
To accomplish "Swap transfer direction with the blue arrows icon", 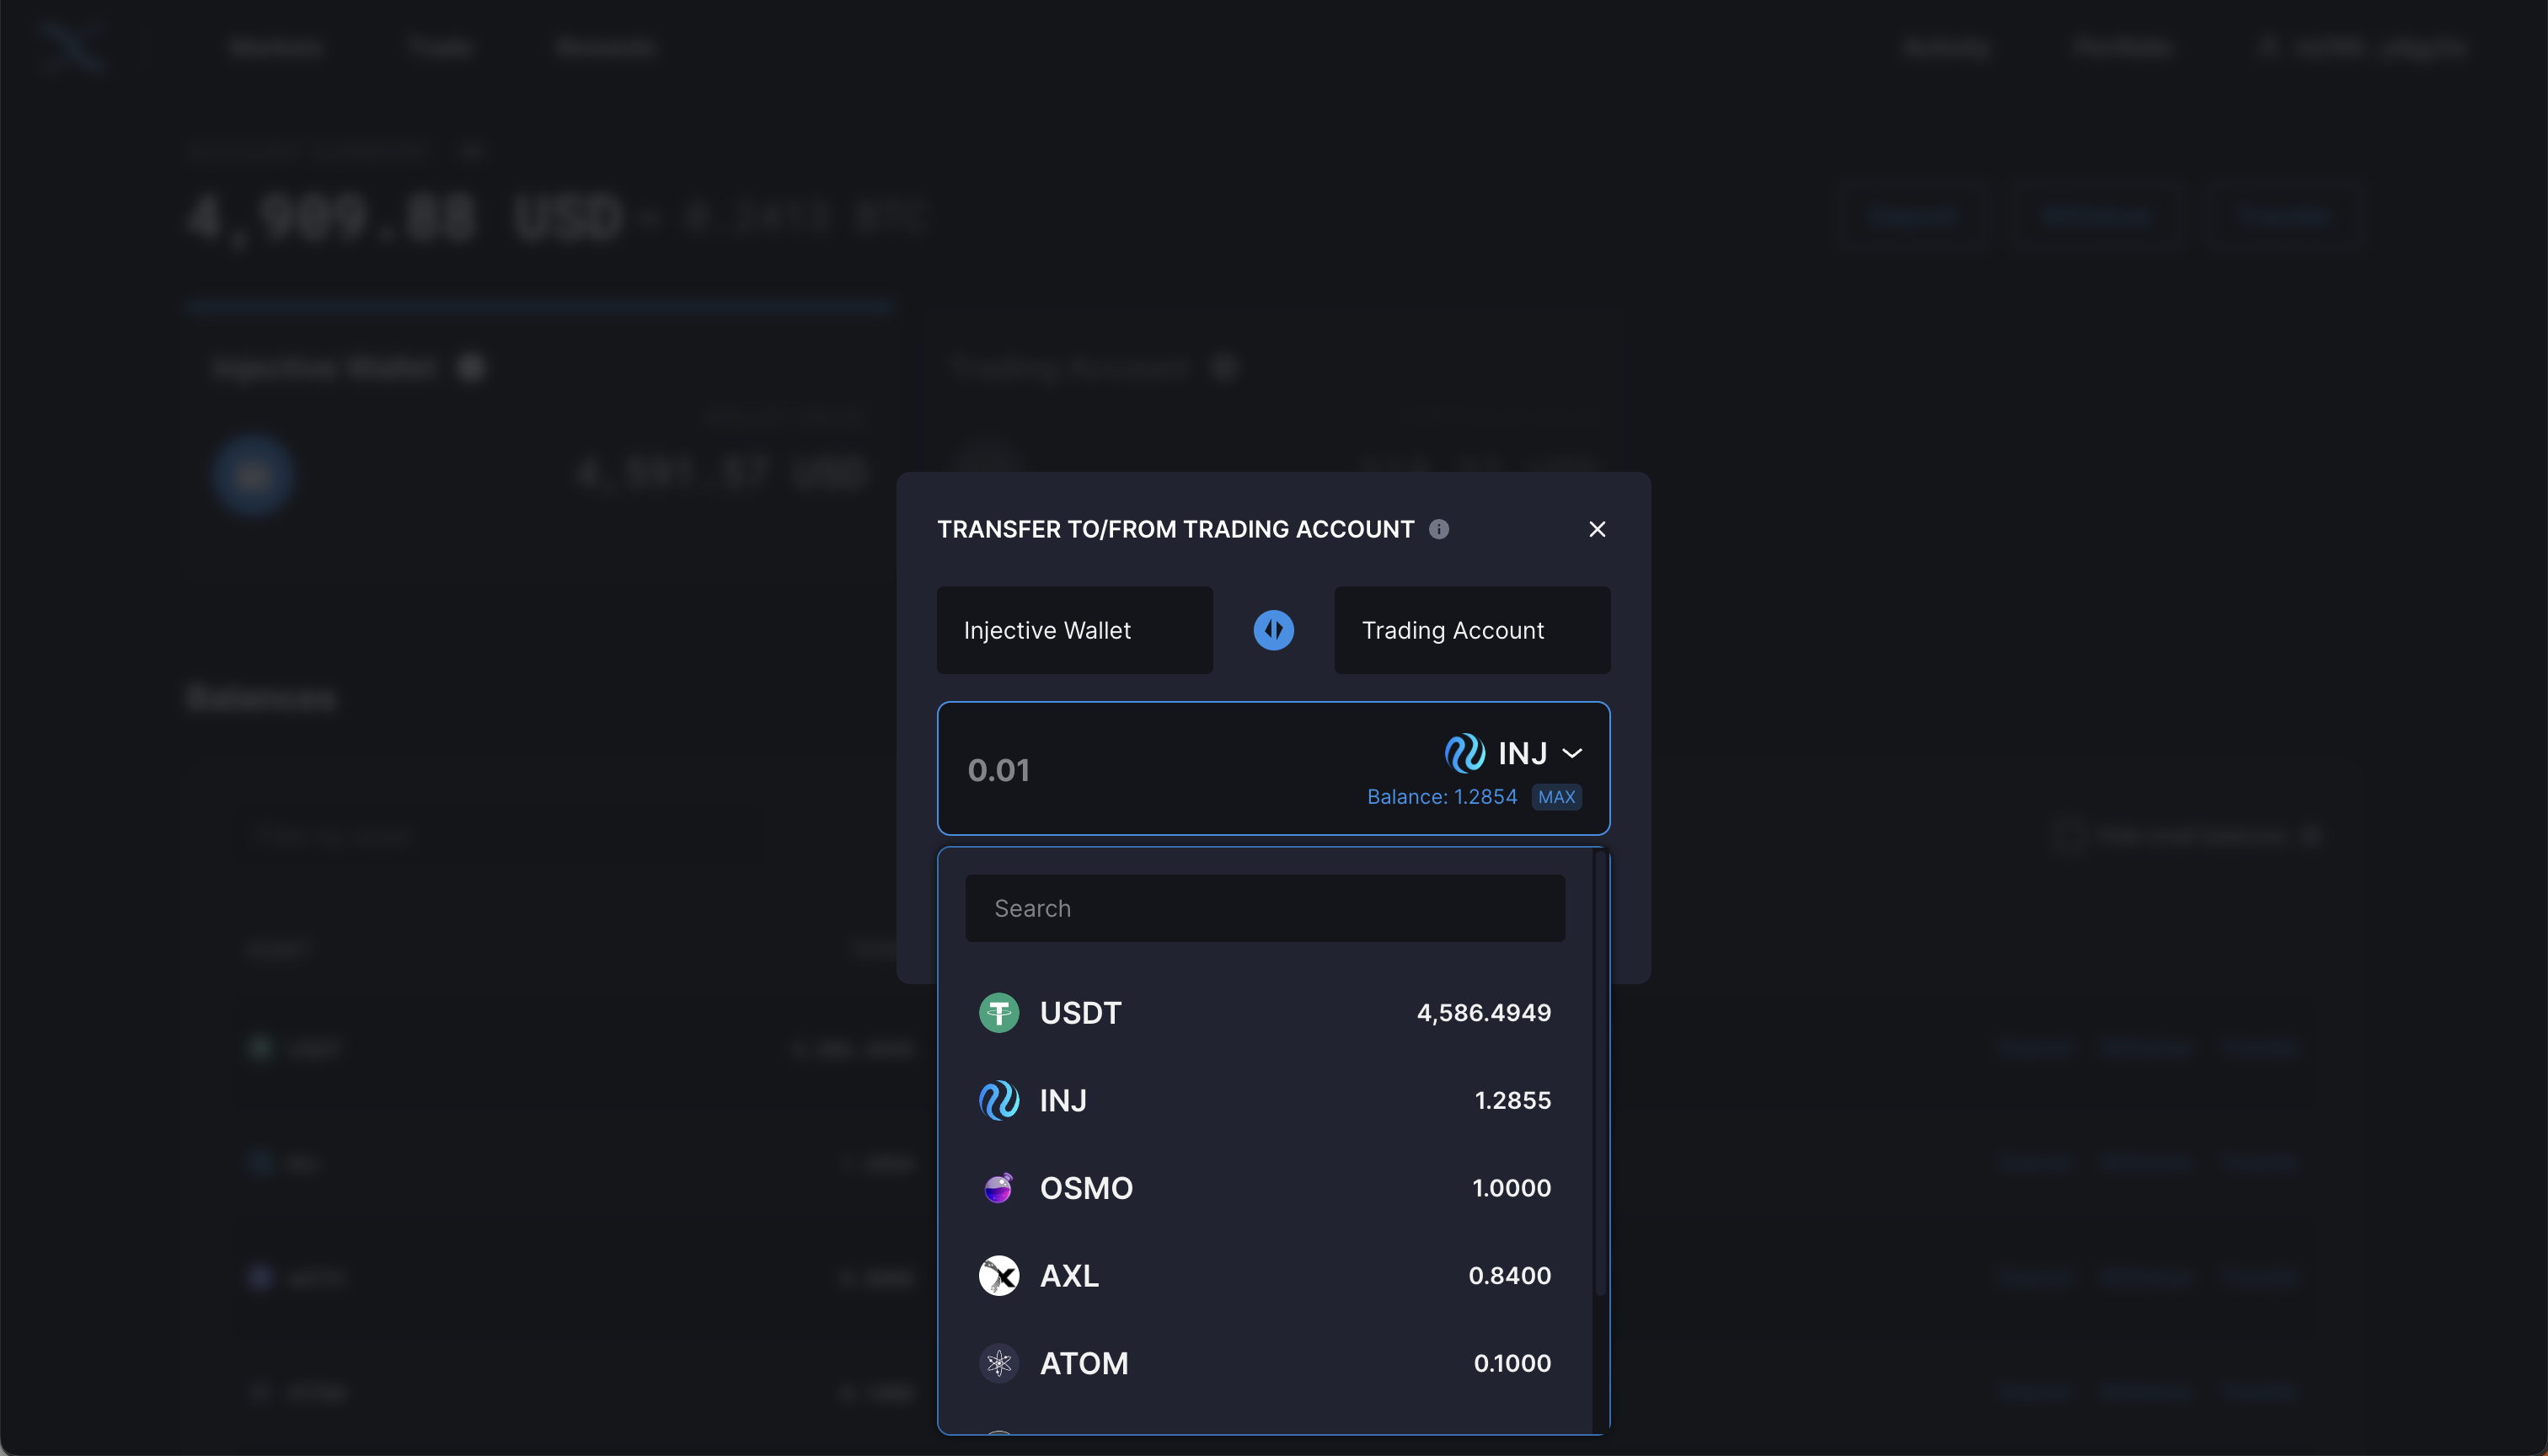I will (1273, 630).
